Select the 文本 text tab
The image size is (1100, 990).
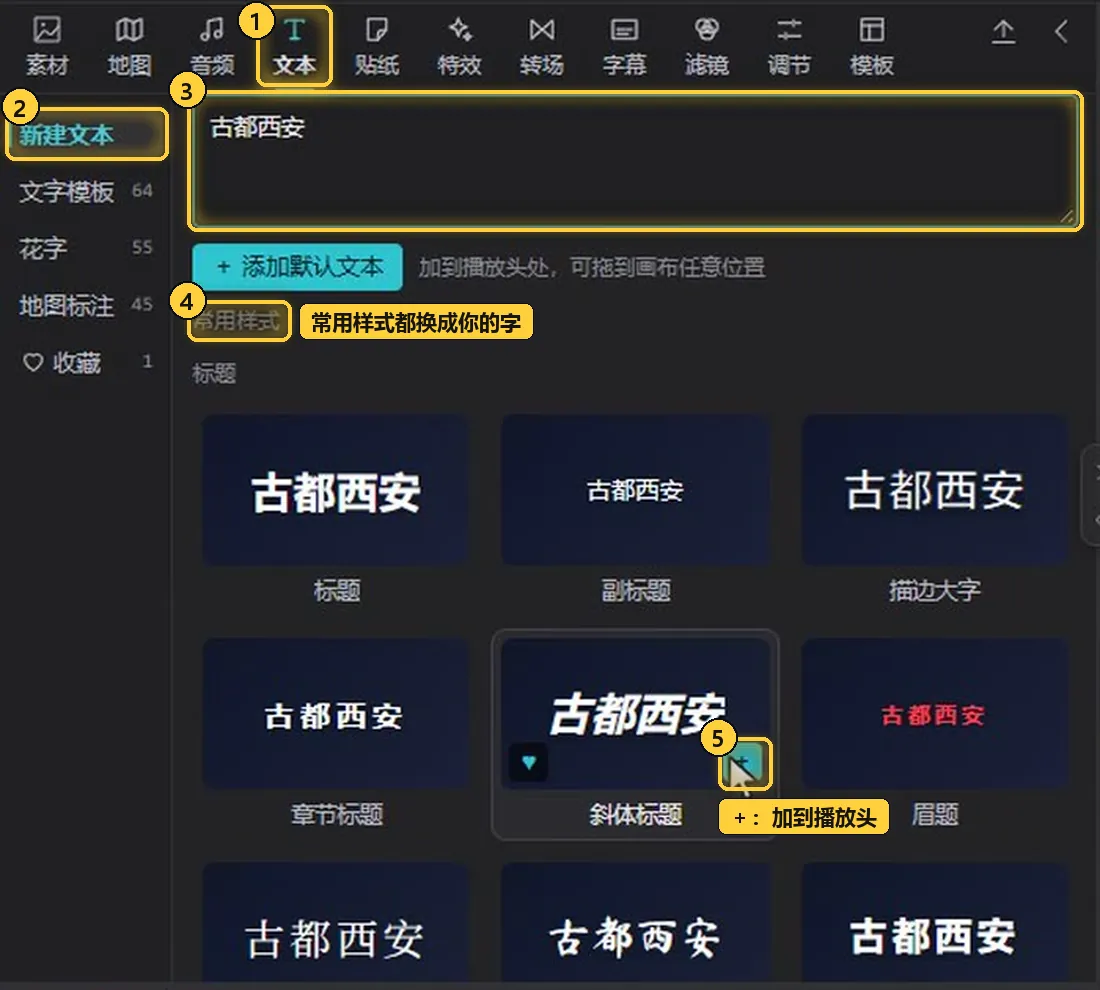point(294,46)
